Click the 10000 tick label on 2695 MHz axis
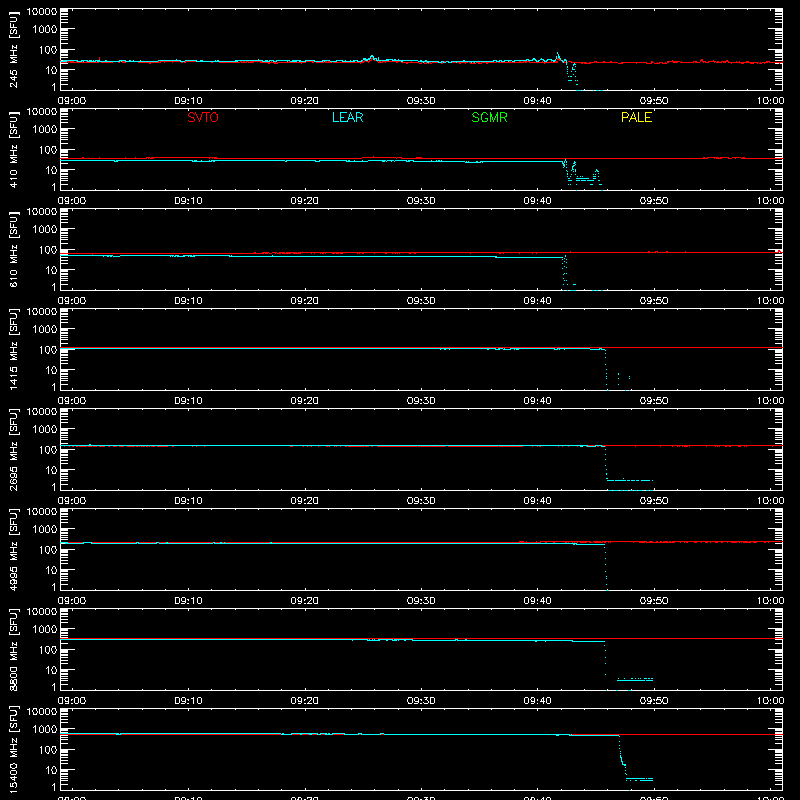Viewport: 800px width, 800px height. 42,412
